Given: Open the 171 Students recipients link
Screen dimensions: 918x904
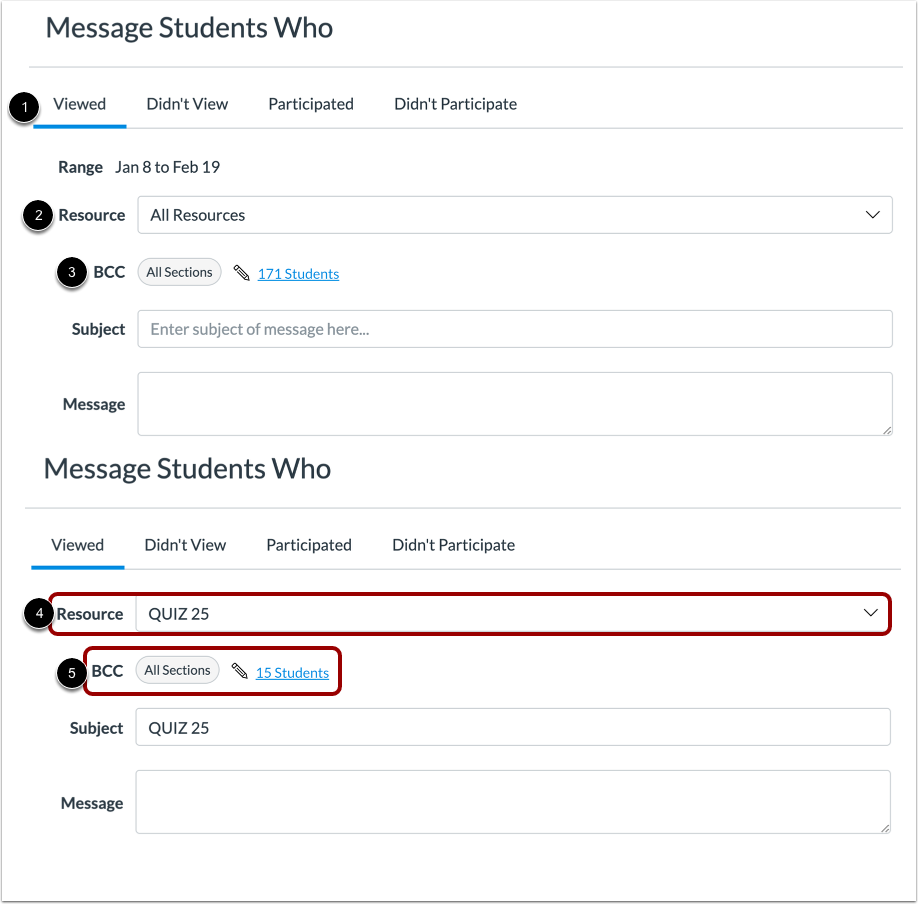Looking at the screenshot, I should click(298, 272).
